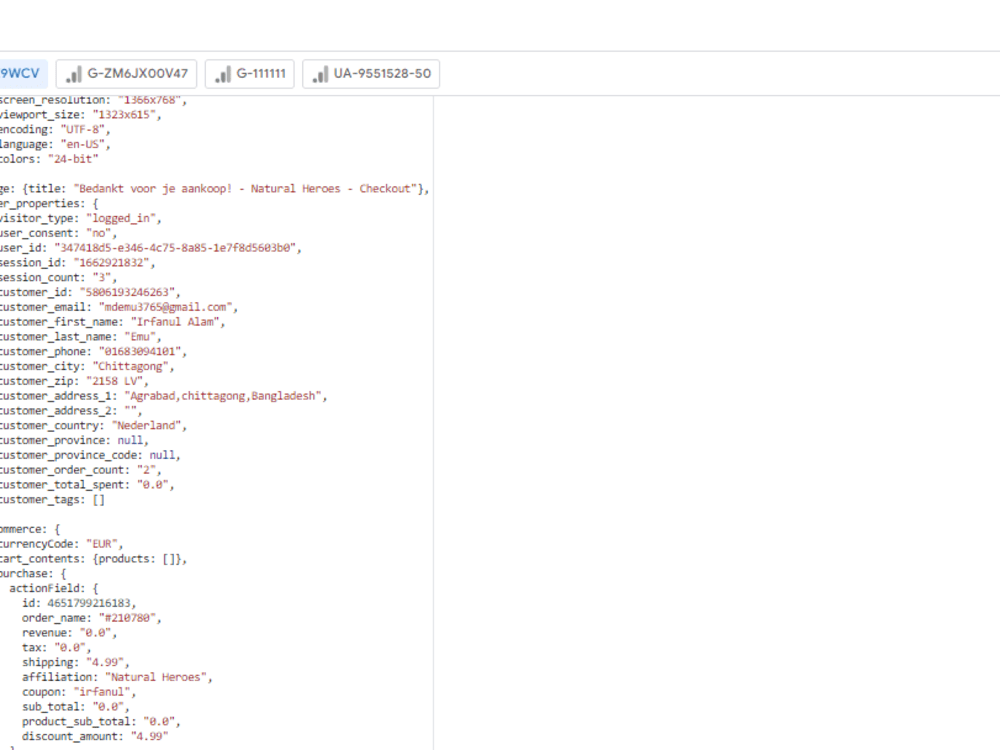Image resolution: width=1000 pixels, height=750 pixels.
Task: Select the customer_email value mdemu3765@gmail.com
Action: click(x=165, y=307)
